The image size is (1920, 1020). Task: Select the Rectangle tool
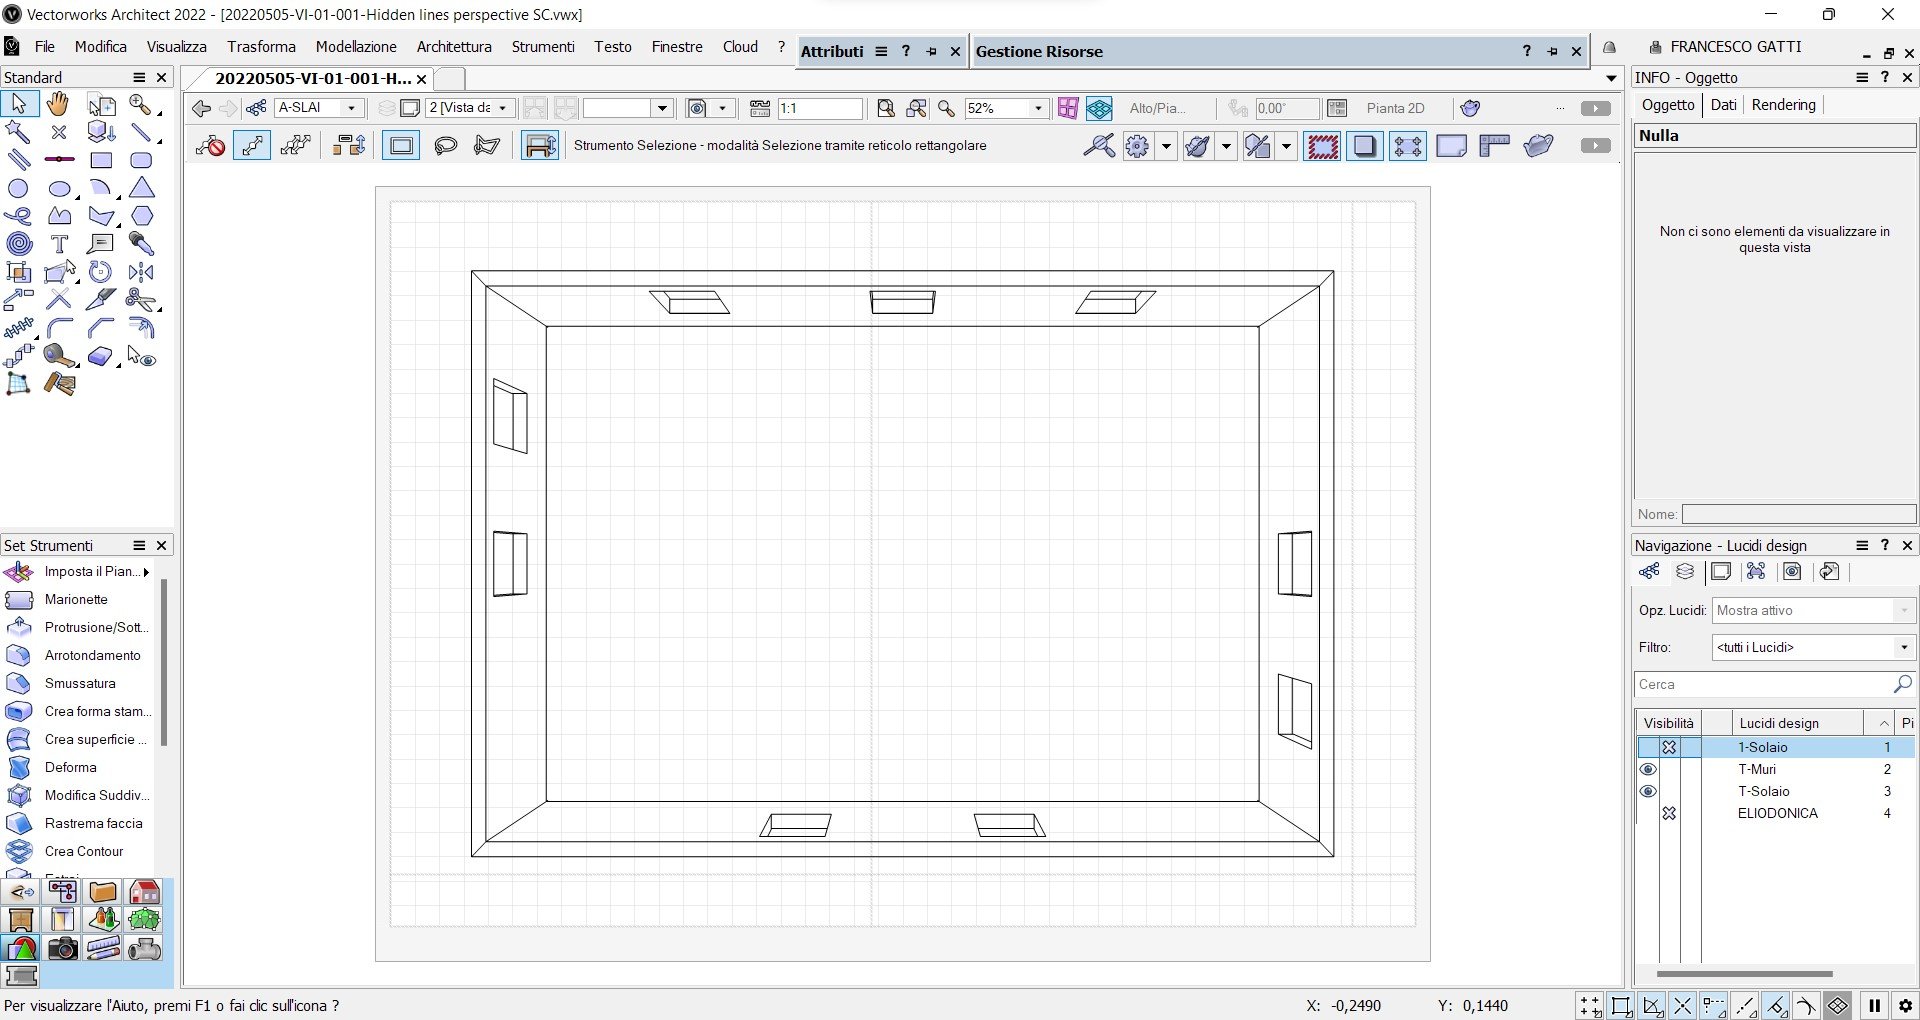pos(101,159)
